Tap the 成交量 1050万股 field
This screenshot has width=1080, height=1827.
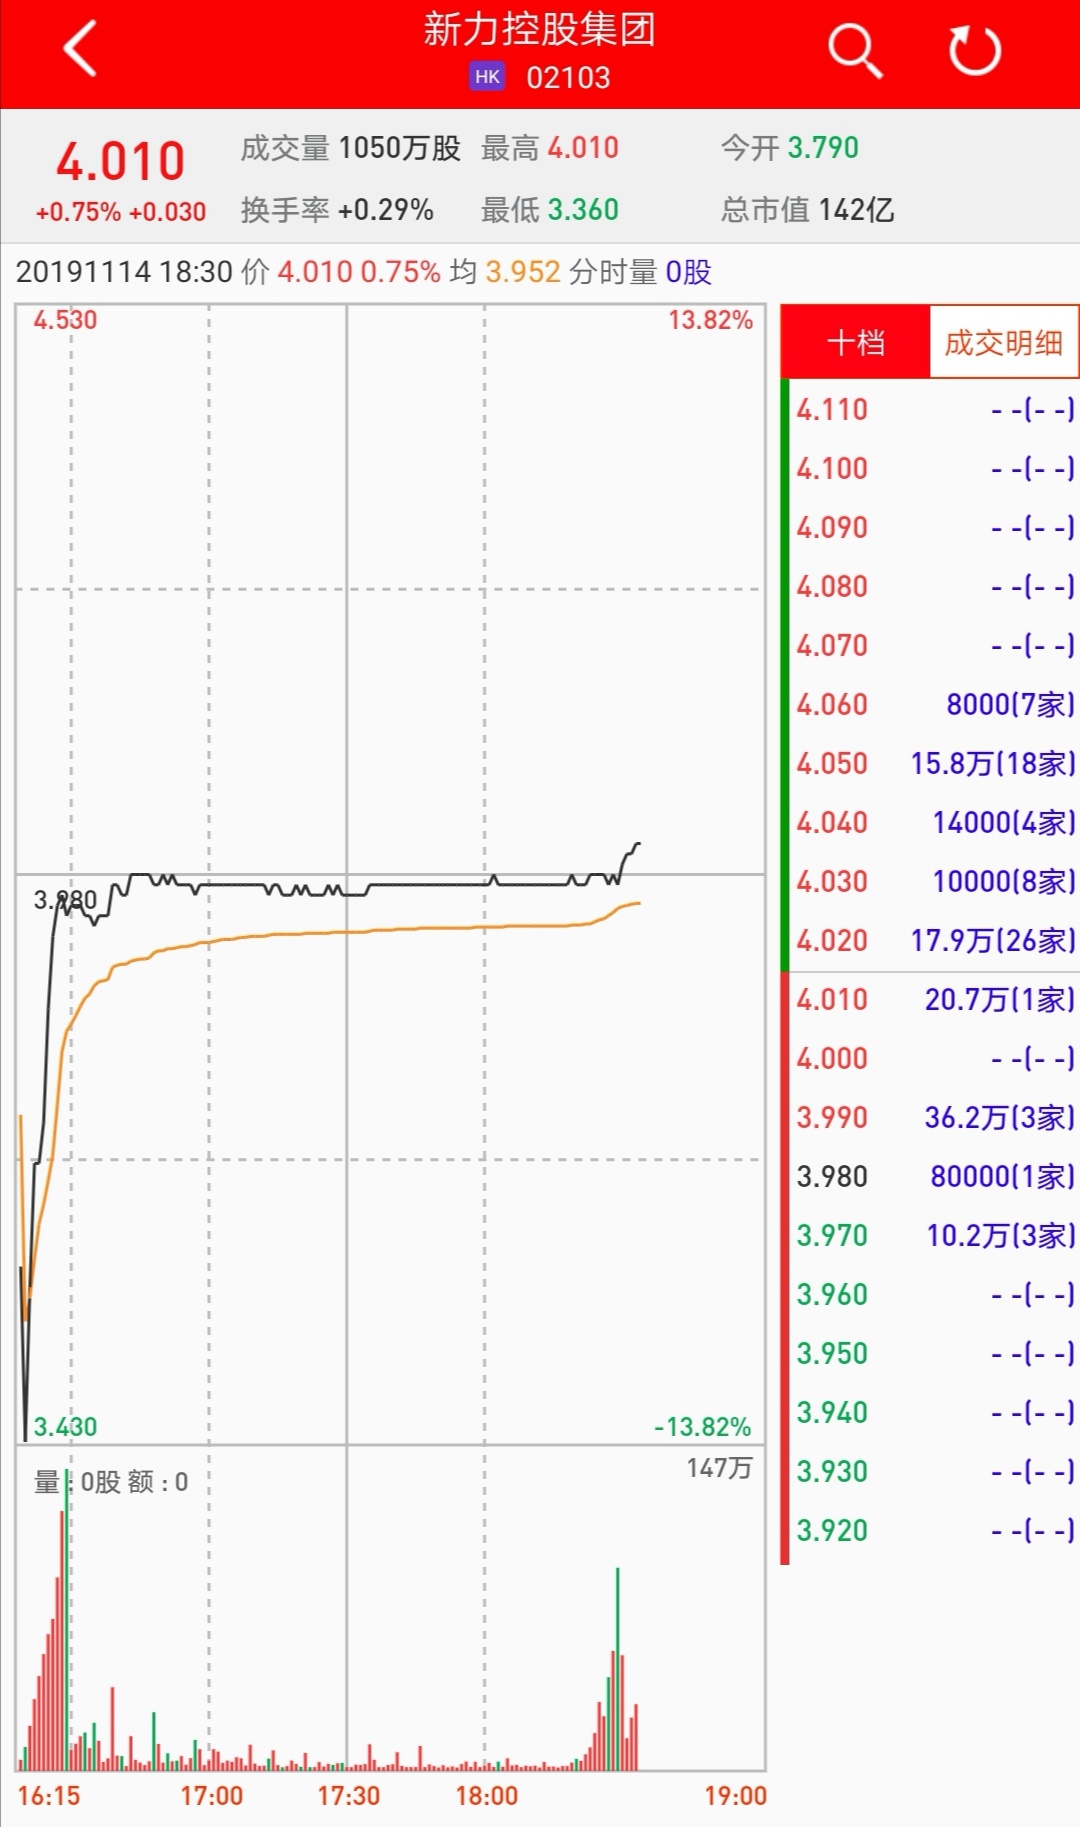[x=350, y=148]
